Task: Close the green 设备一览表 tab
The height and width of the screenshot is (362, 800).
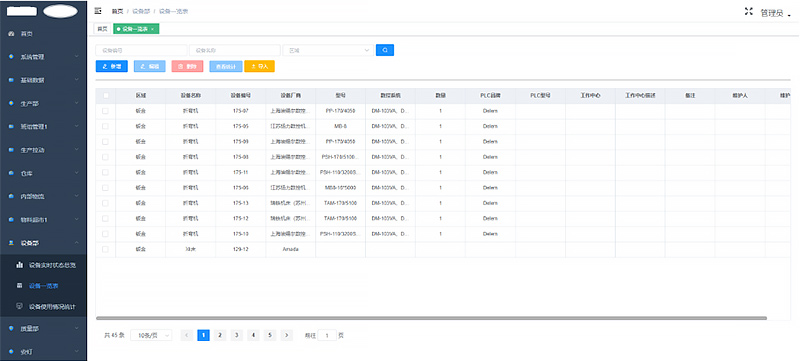Action: [x=152, y=29]
